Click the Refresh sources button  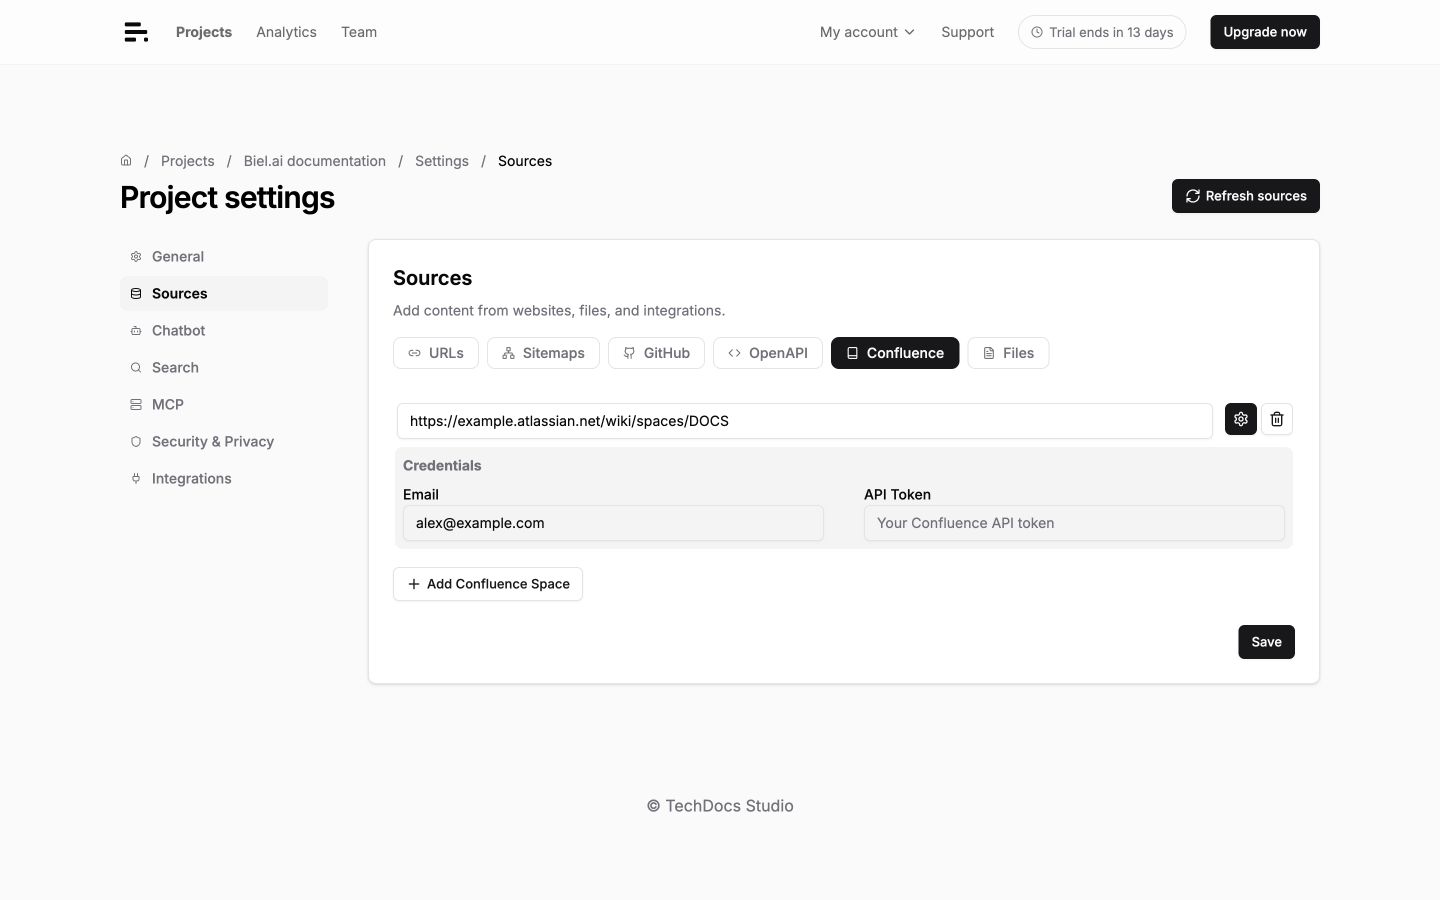[1246, 196]
